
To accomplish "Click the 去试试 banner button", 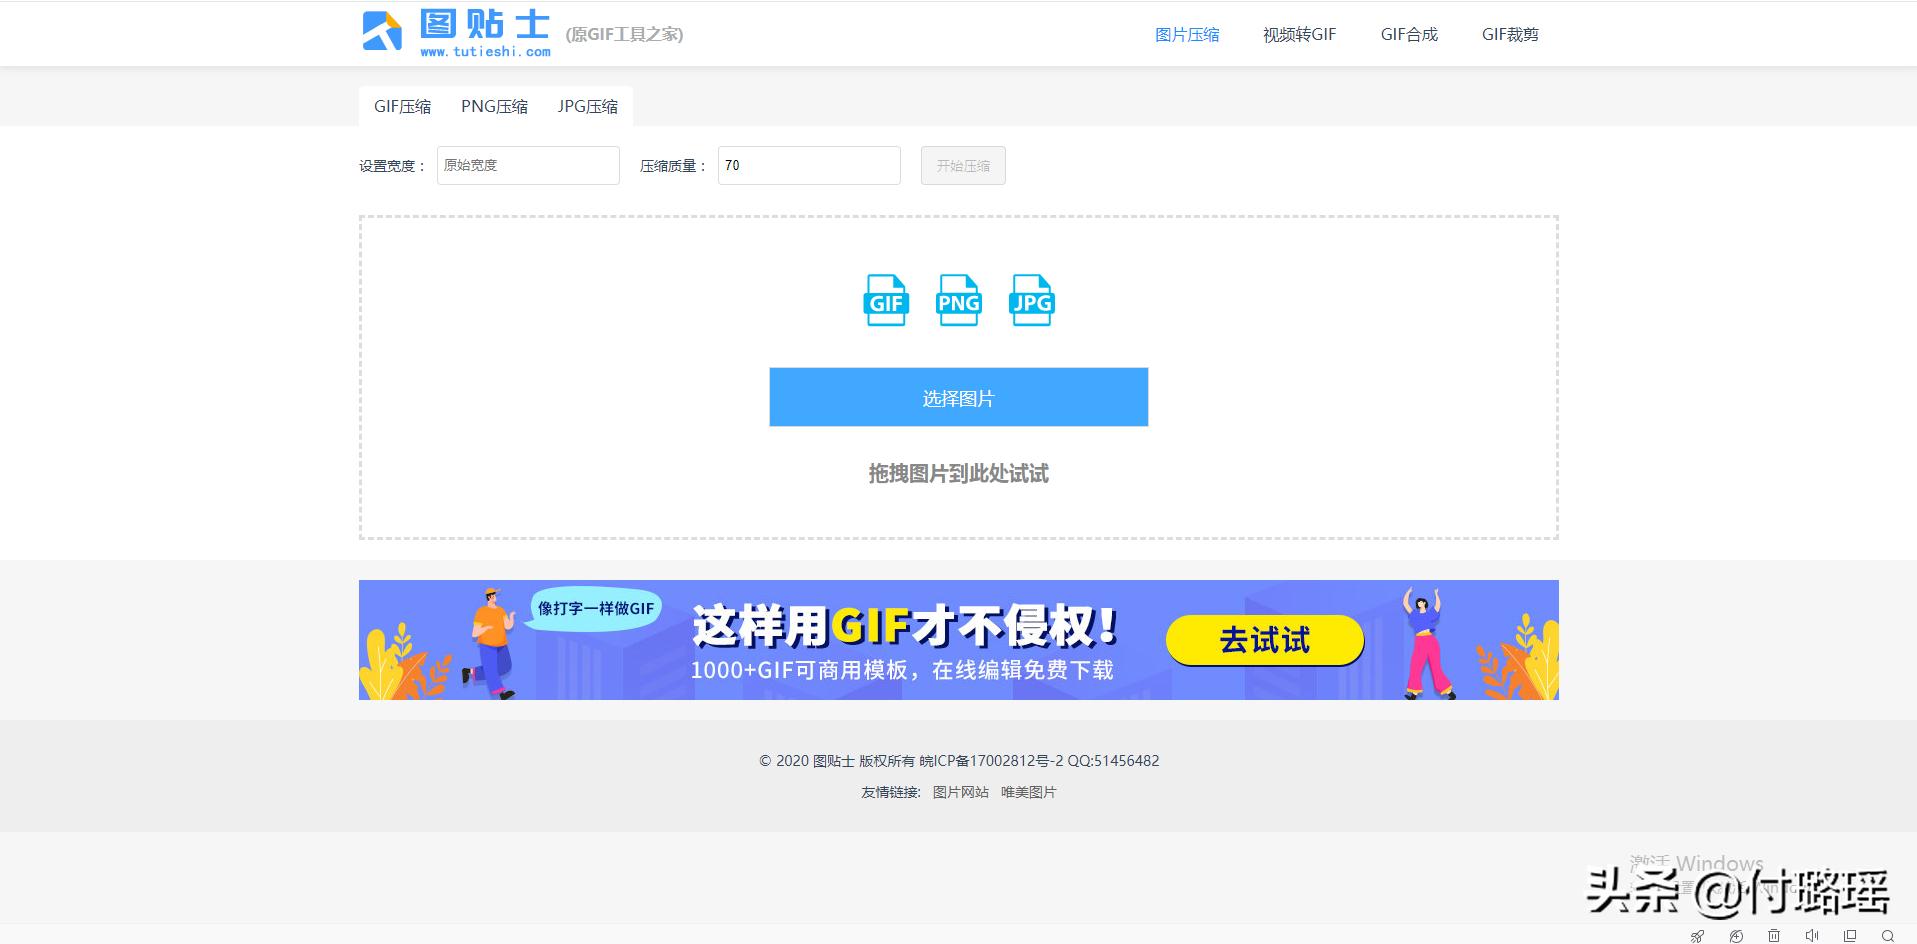I will [x=1263, y=640].
